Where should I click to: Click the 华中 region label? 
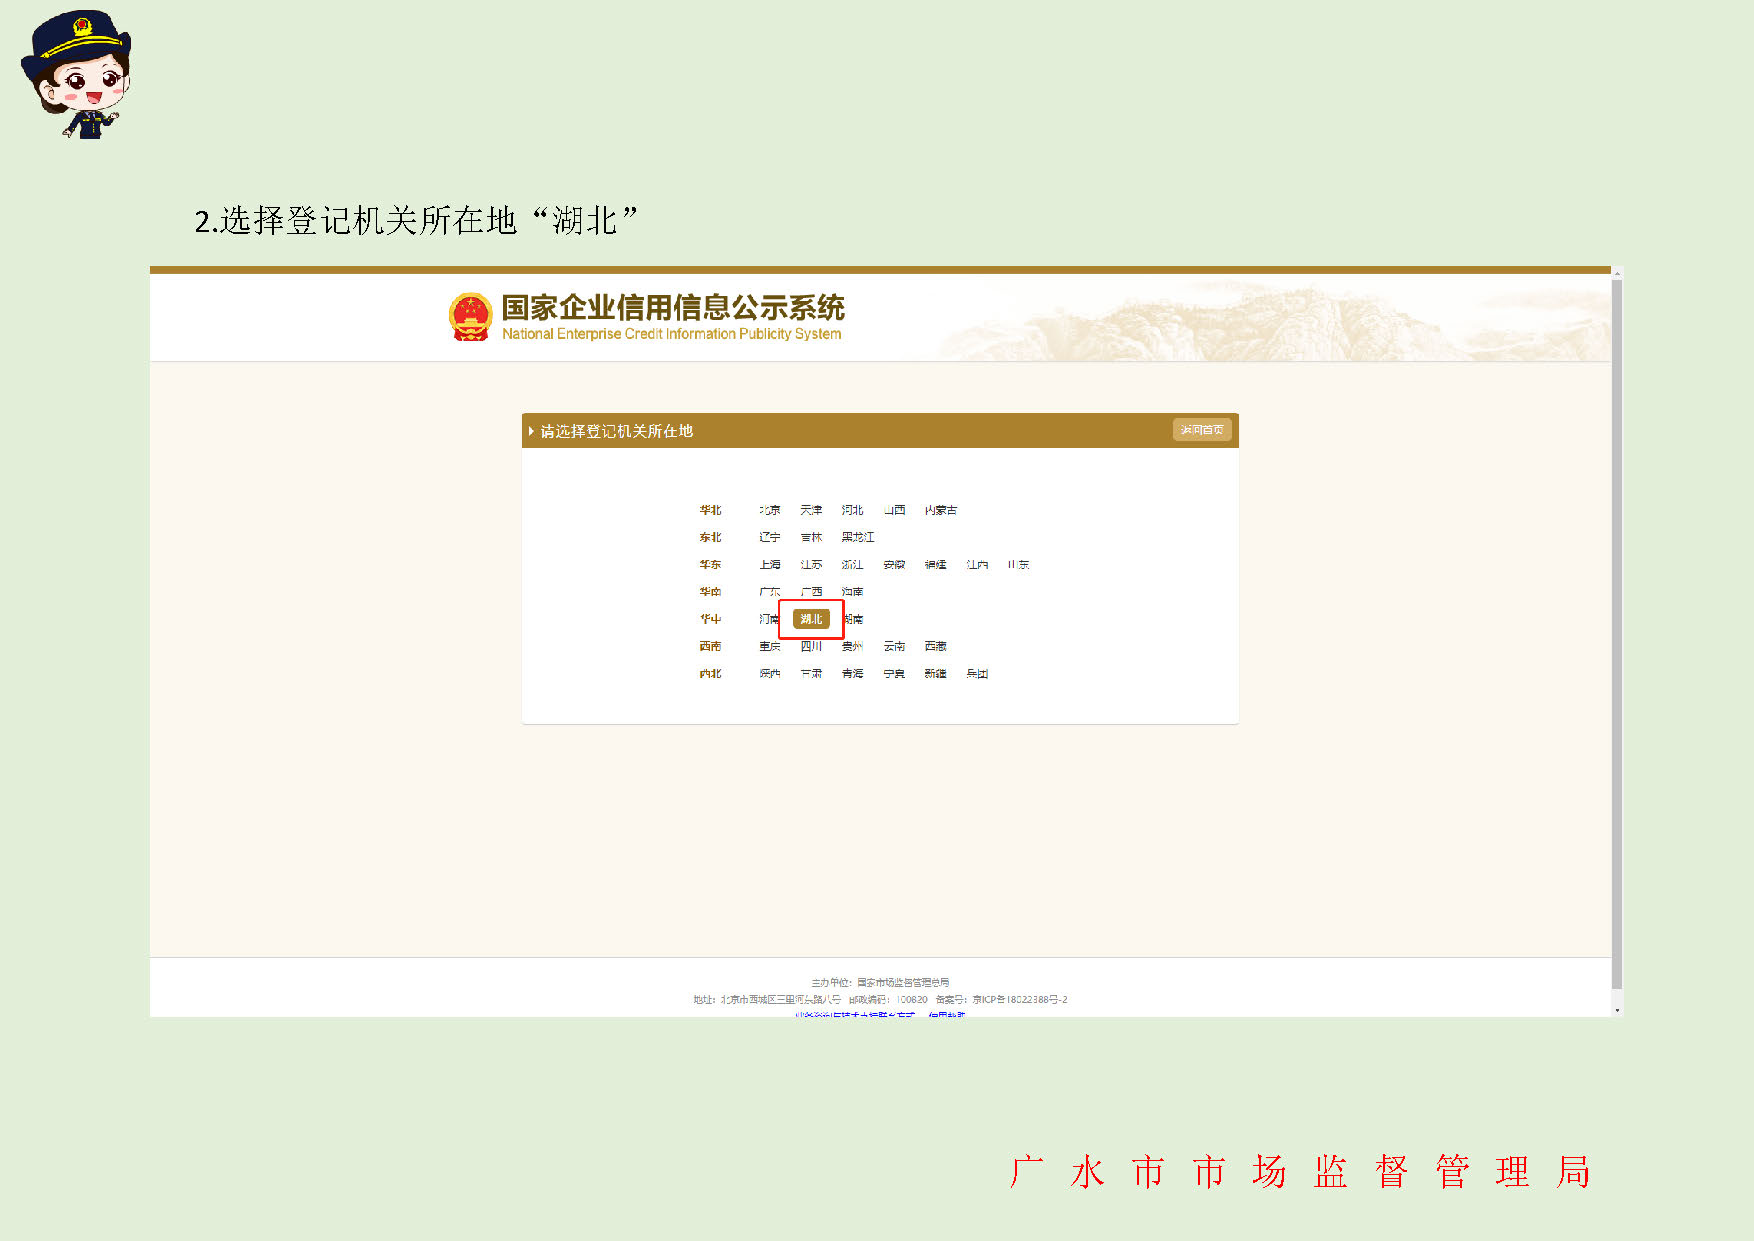point(710,619)
